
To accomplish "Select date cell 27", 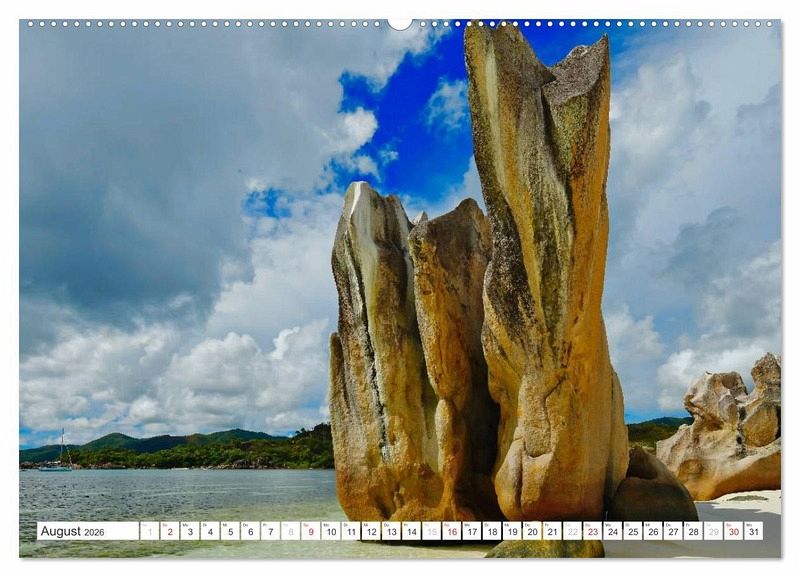I will click(x=673, y=531).
